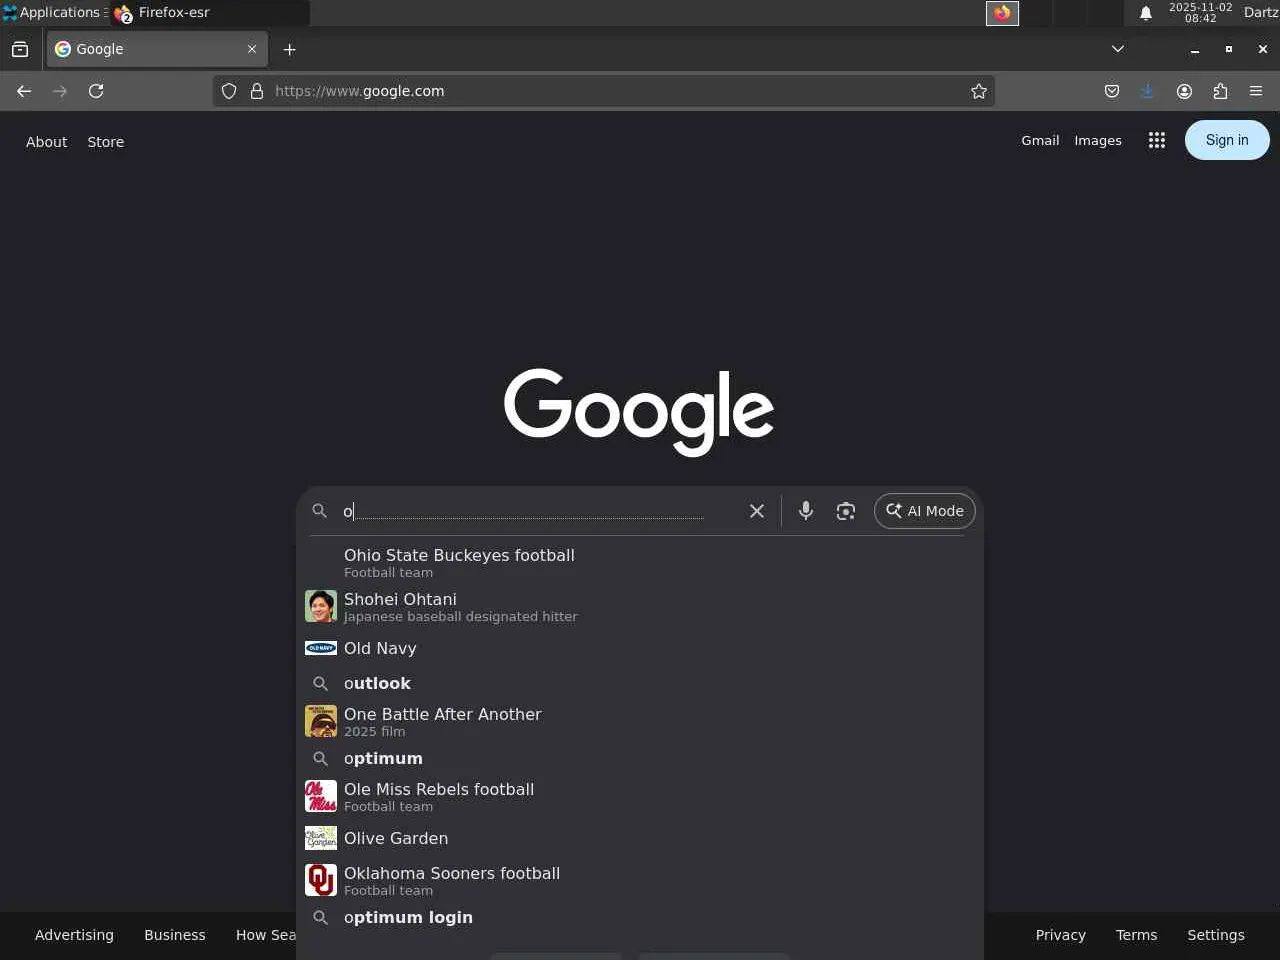
Task: Search by image with the camera icon
Action: pyautogui.click(x=846, y=511)
